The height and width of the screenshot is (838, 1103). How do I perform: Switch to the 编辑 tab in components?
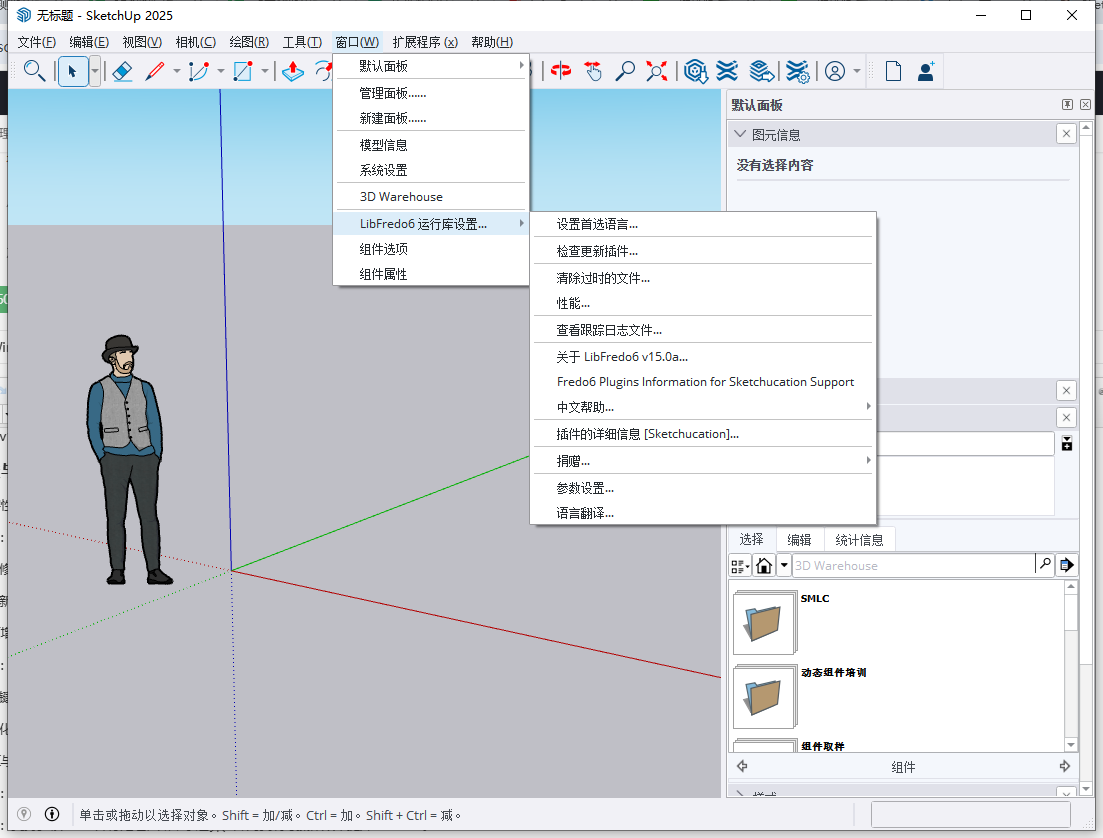point(799,540)
